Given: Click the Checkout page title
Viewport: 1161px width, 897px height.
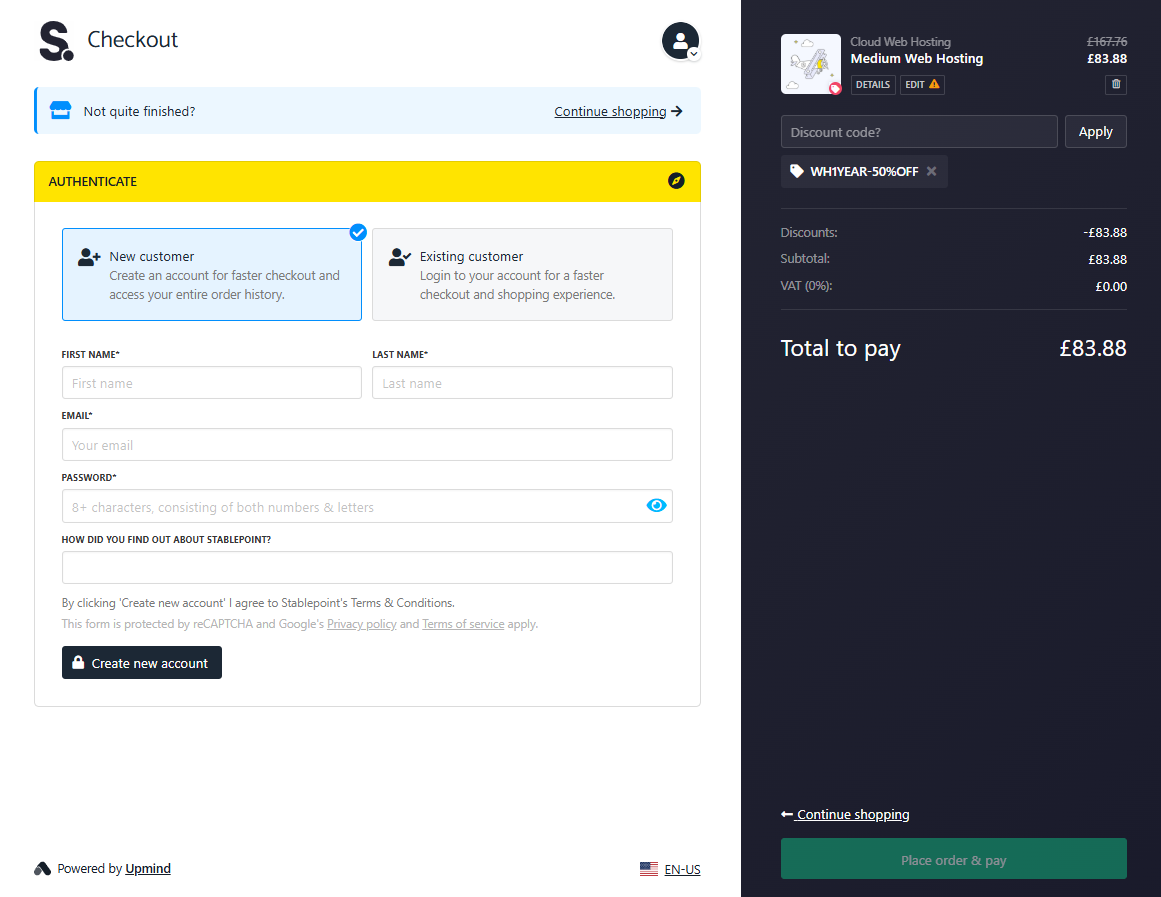Looking at the screenshot, I should tap(133, 39).
